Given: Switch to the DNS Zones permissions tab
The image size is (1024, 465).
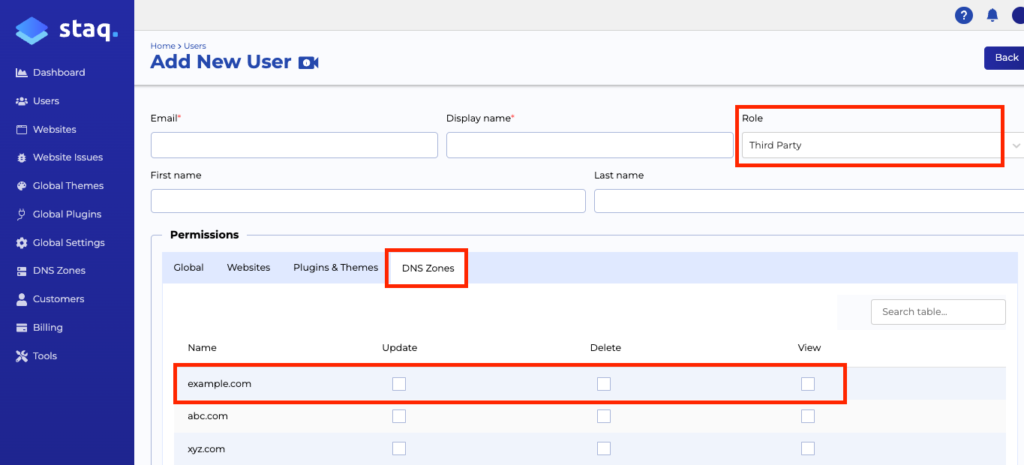Looking at the screenshot, I should tap(427, 268).
